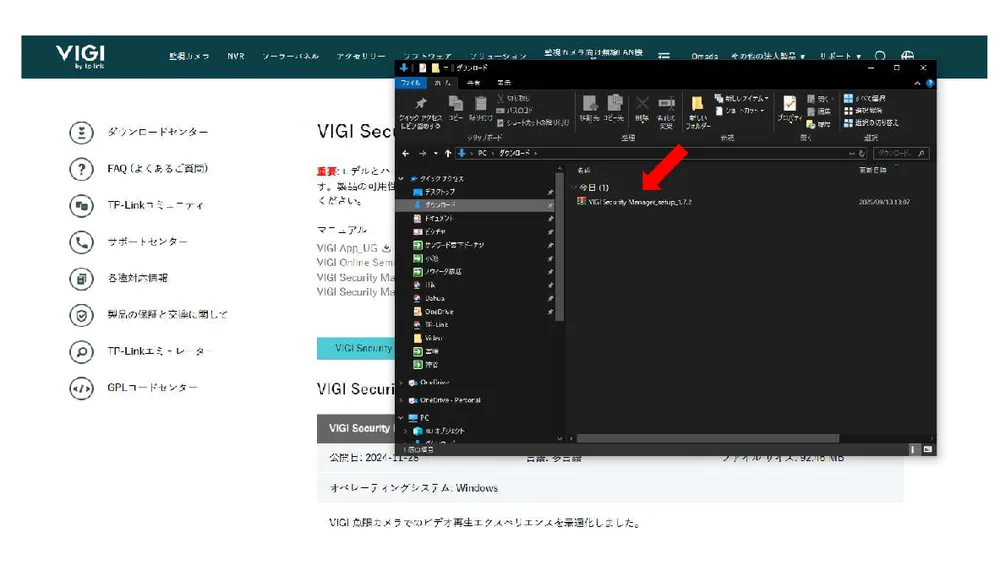Open the recent locations dropdown arrow
Screen dimensions: 1000x576
[436, 153]
